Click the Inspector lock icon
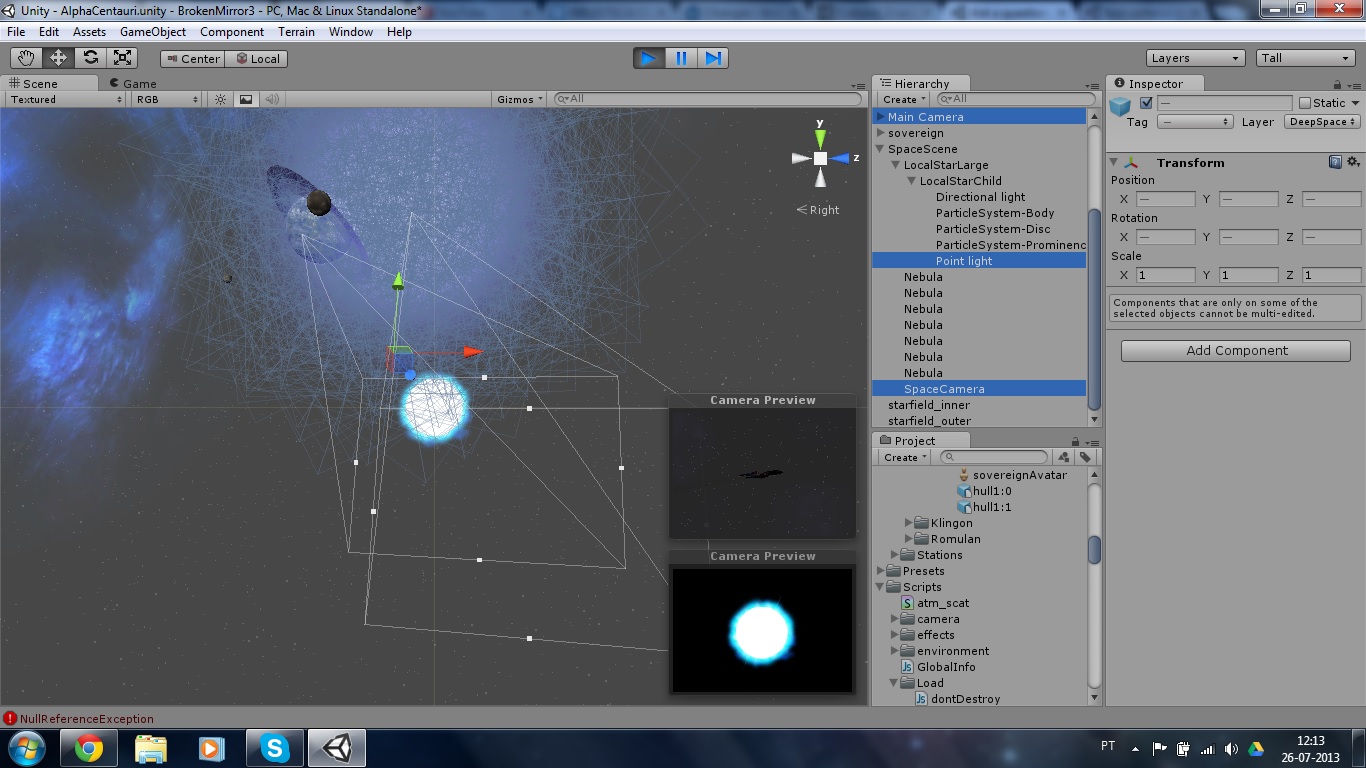Screen dimensions: 1366x768 coord(1338,85)
